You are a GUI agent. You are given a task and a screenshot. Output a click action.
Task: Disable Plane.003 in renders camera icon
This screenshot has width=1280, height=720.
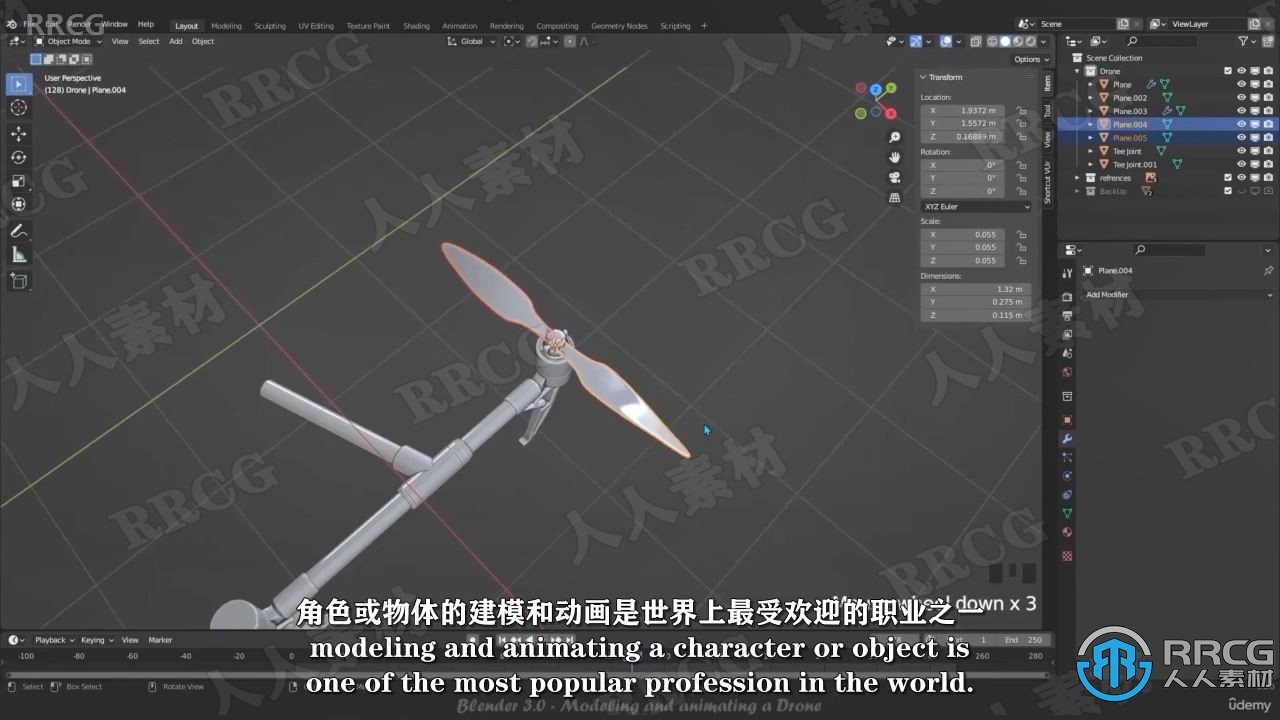click(x=1268, y=111)
